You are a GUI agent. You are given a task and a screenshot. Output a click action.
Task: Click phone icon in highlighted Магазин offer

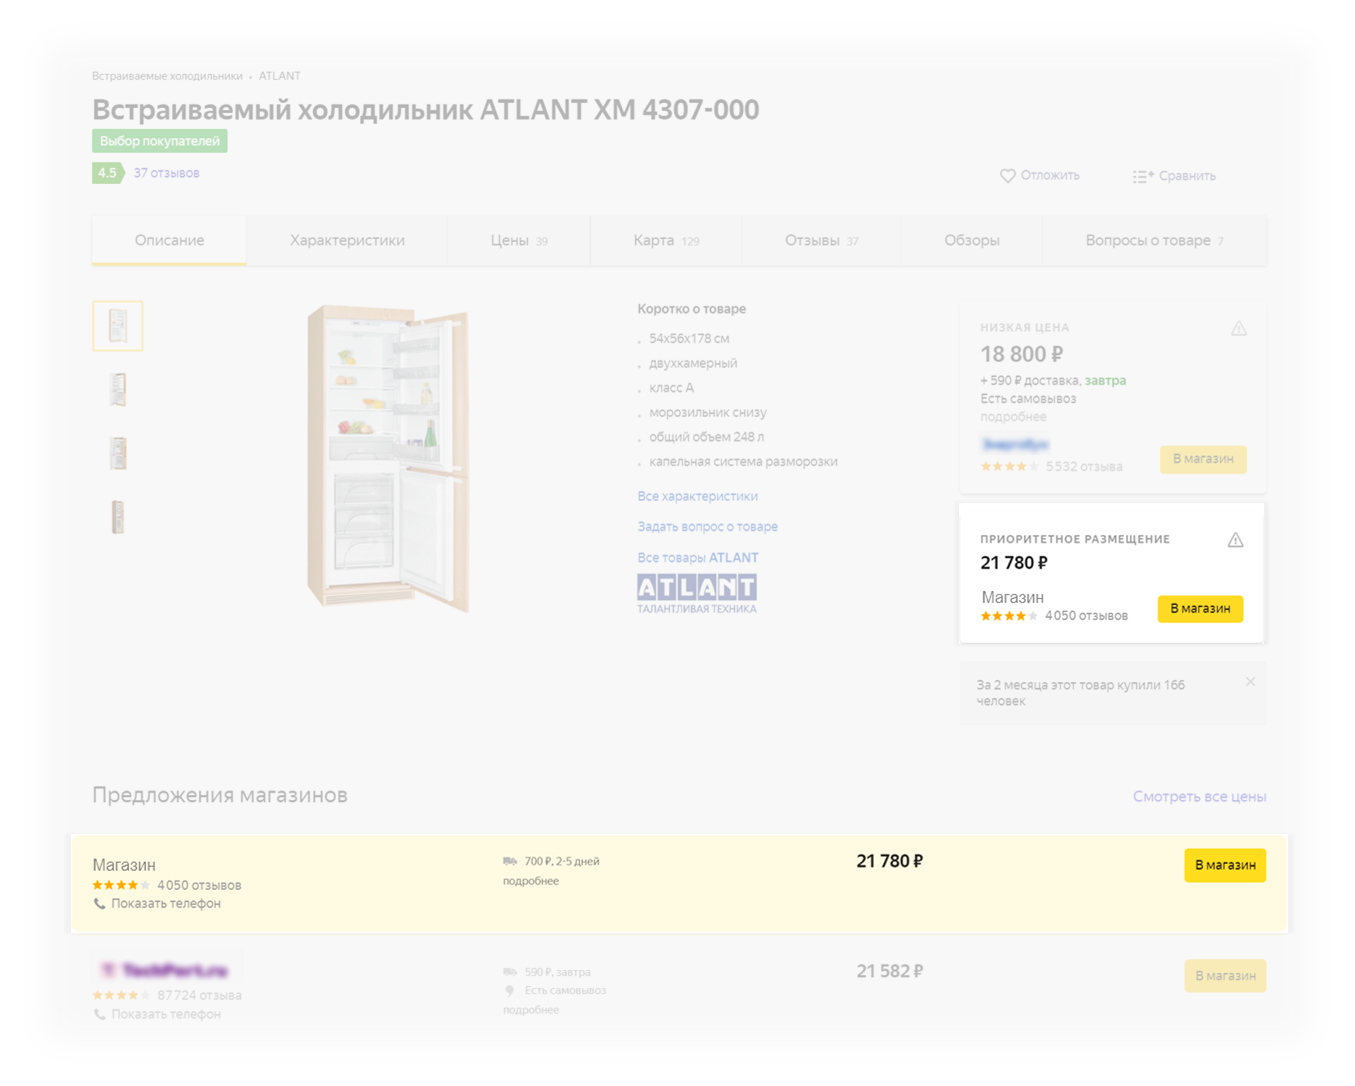[99, 903]
